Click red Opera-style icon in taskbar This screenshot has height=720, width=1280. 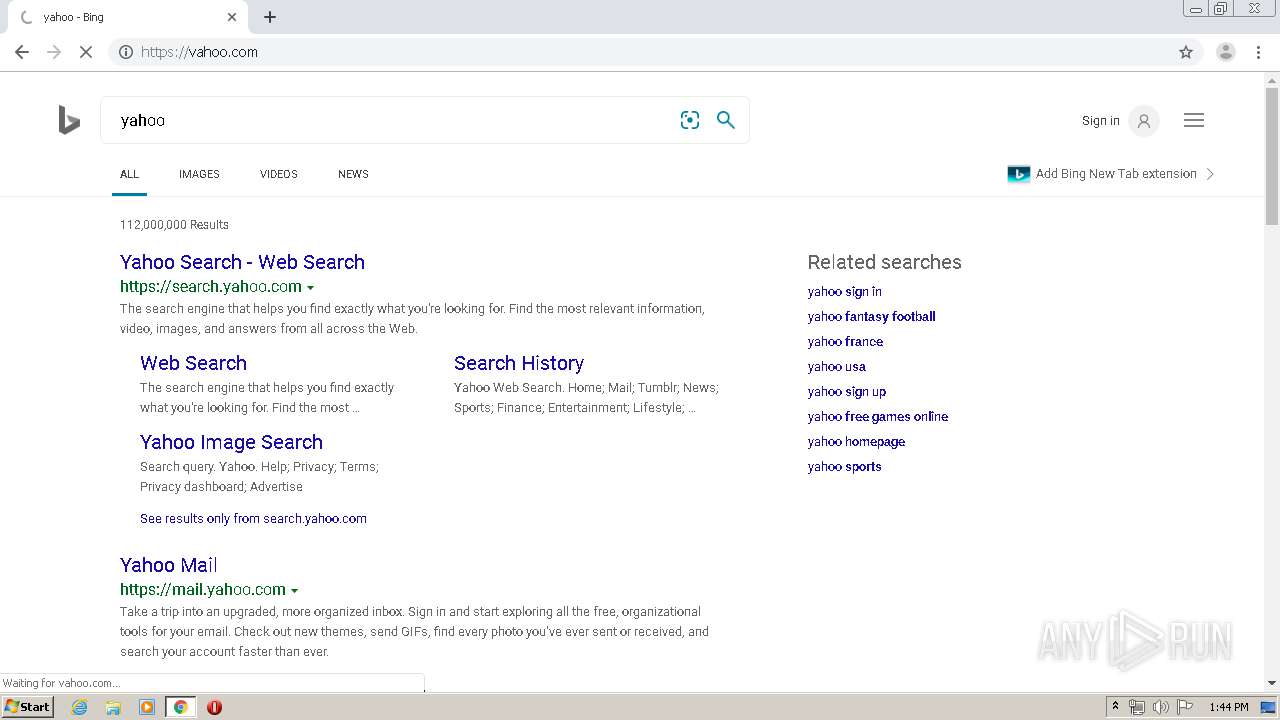pyautogui.click(x=214, y=707)
